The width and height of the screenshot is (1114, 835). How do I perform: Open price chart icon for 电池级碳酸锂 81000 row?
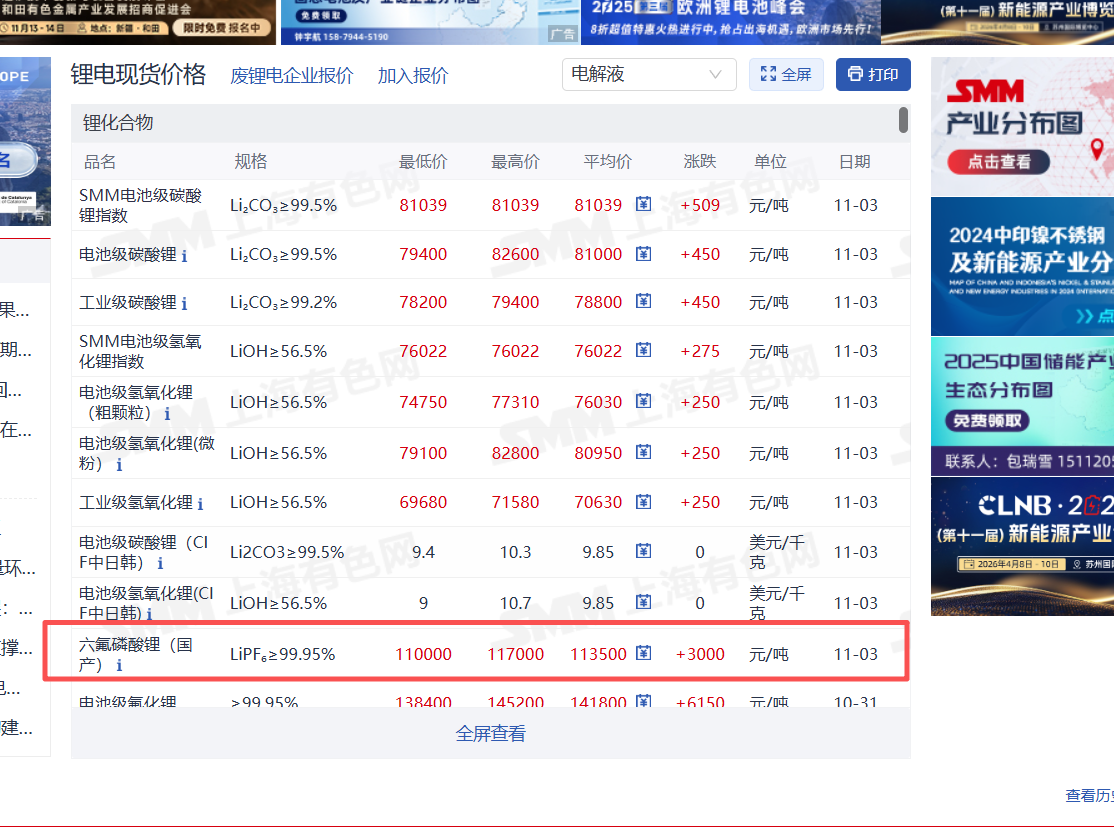click(643, 254)
